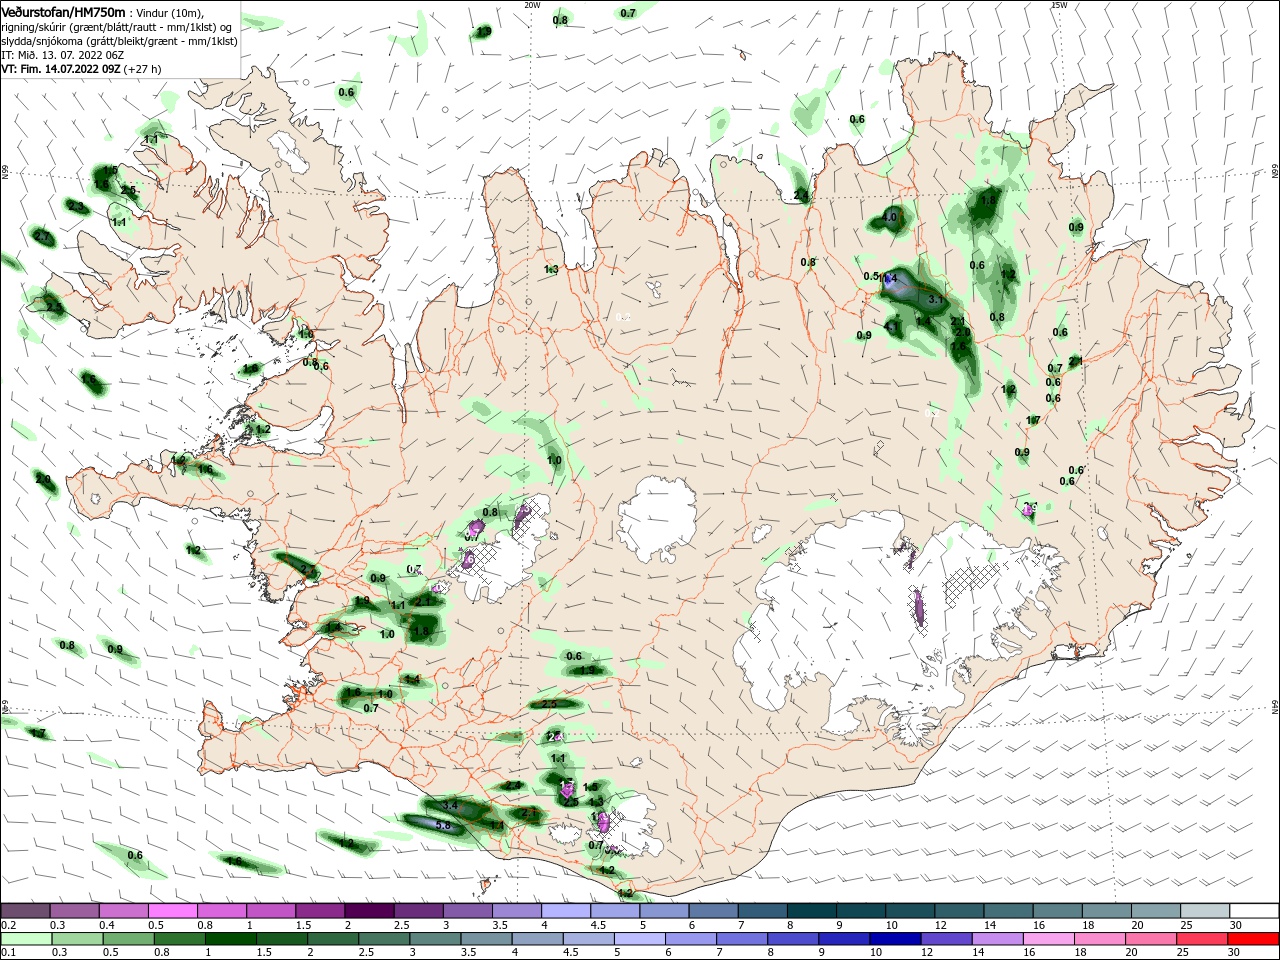The width and height of the screenshot is (1280, 960).
Task: Pick the light grey top-row swatch between 25 and 30
Action: click(x=1206, y=911)
